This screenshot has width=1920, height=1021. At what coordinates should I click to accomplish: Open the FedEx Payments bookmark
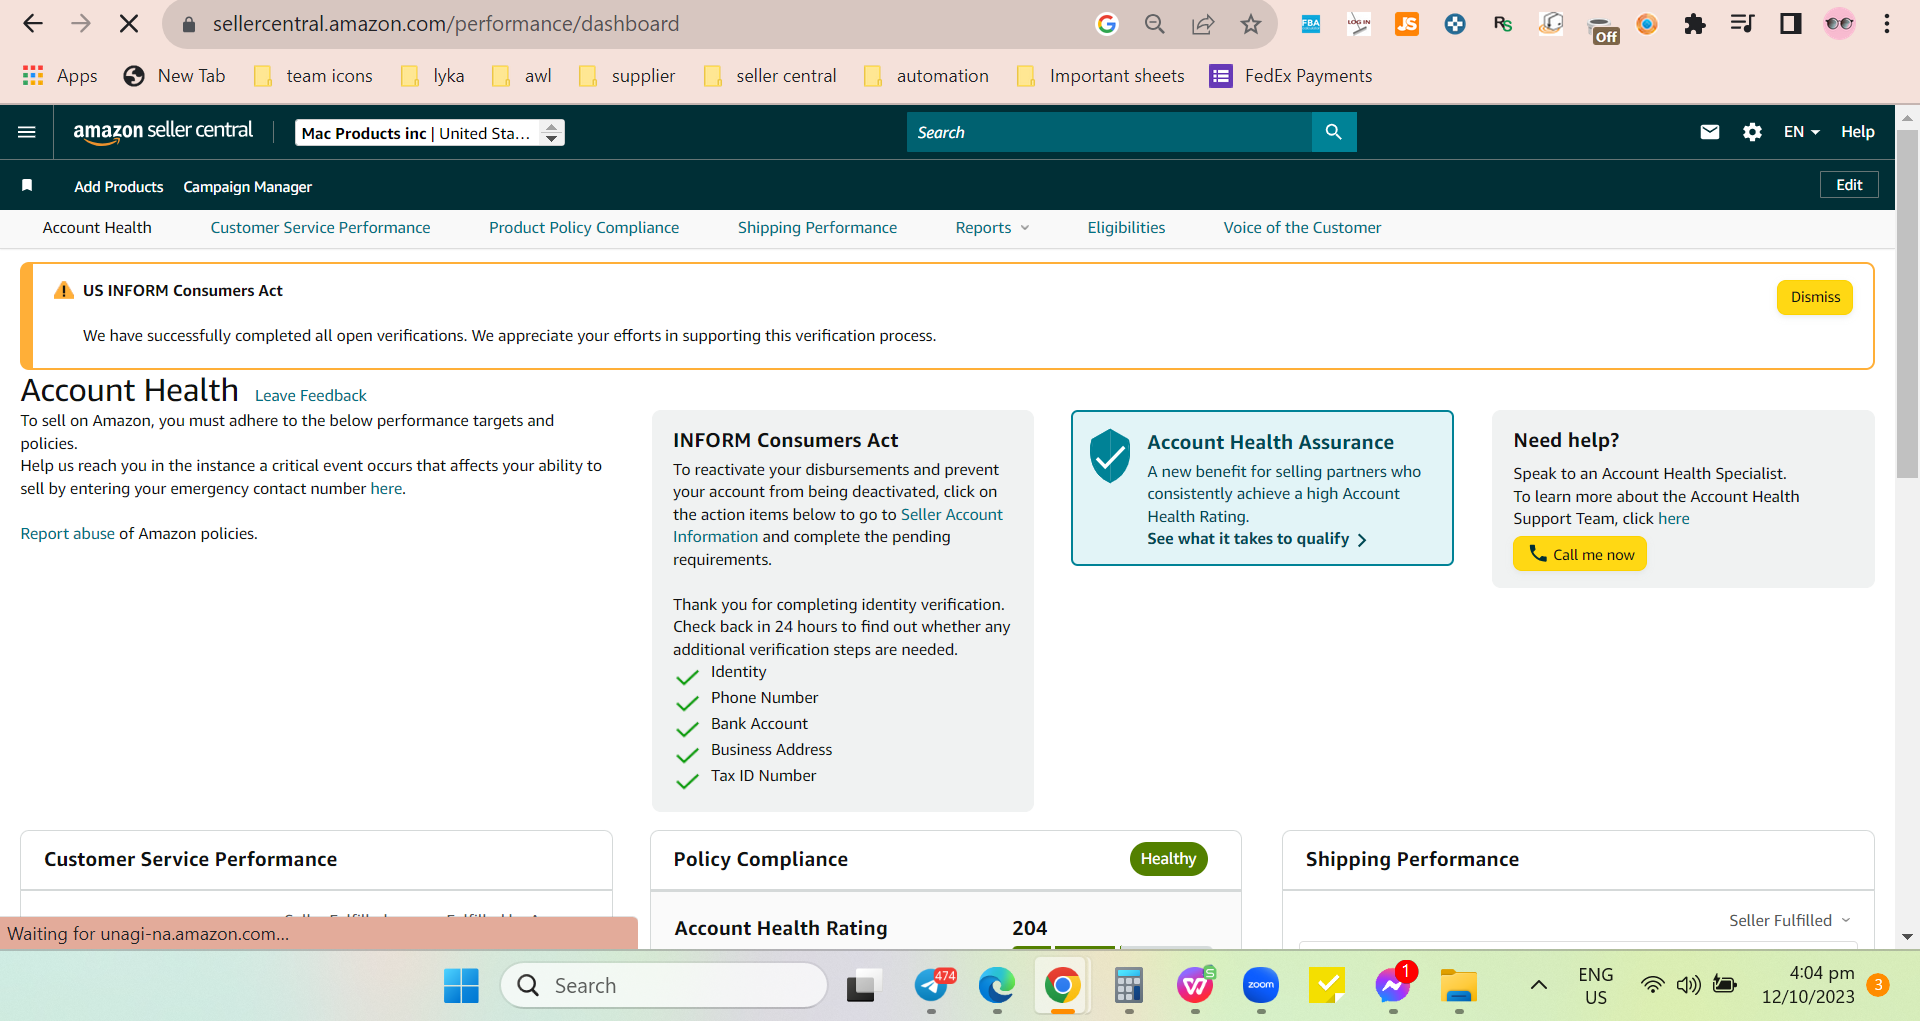(1291, 76)
